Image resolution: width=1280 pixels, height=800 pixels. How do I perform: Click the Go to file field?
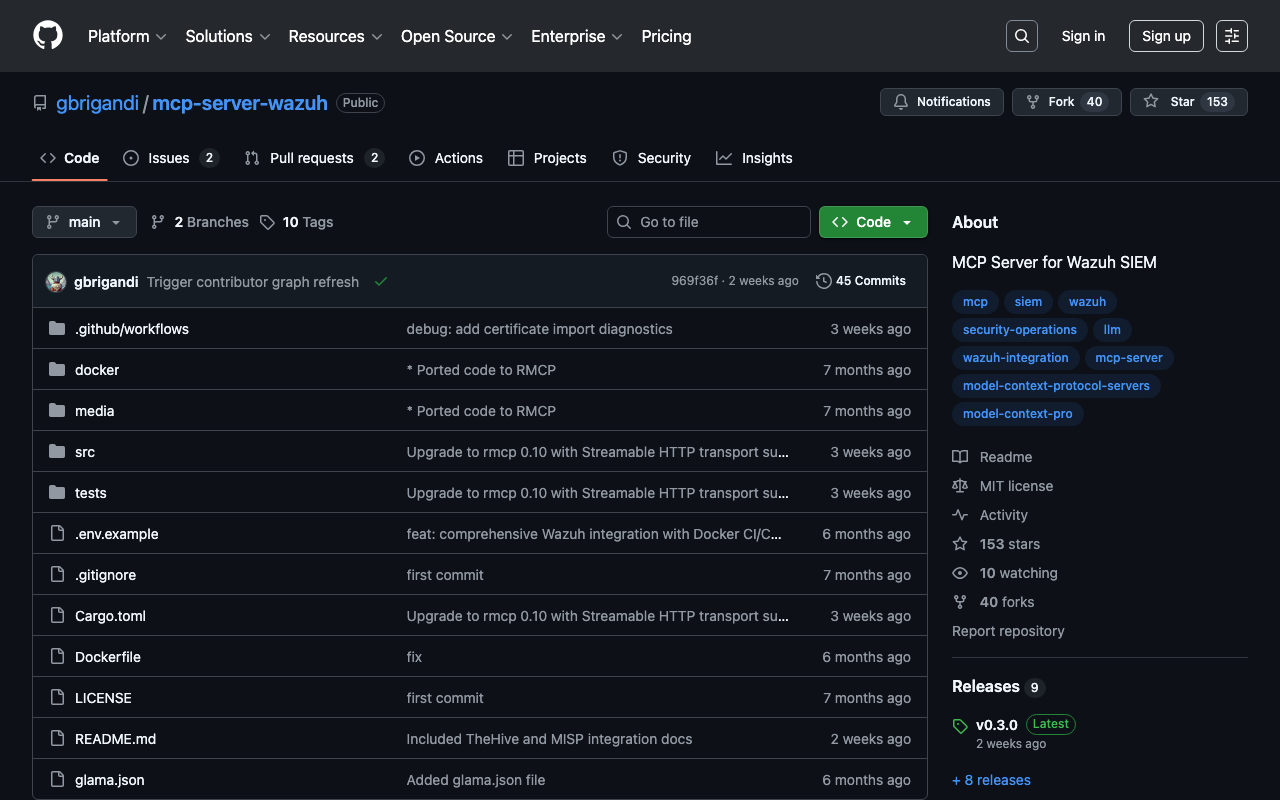[709, 222]
